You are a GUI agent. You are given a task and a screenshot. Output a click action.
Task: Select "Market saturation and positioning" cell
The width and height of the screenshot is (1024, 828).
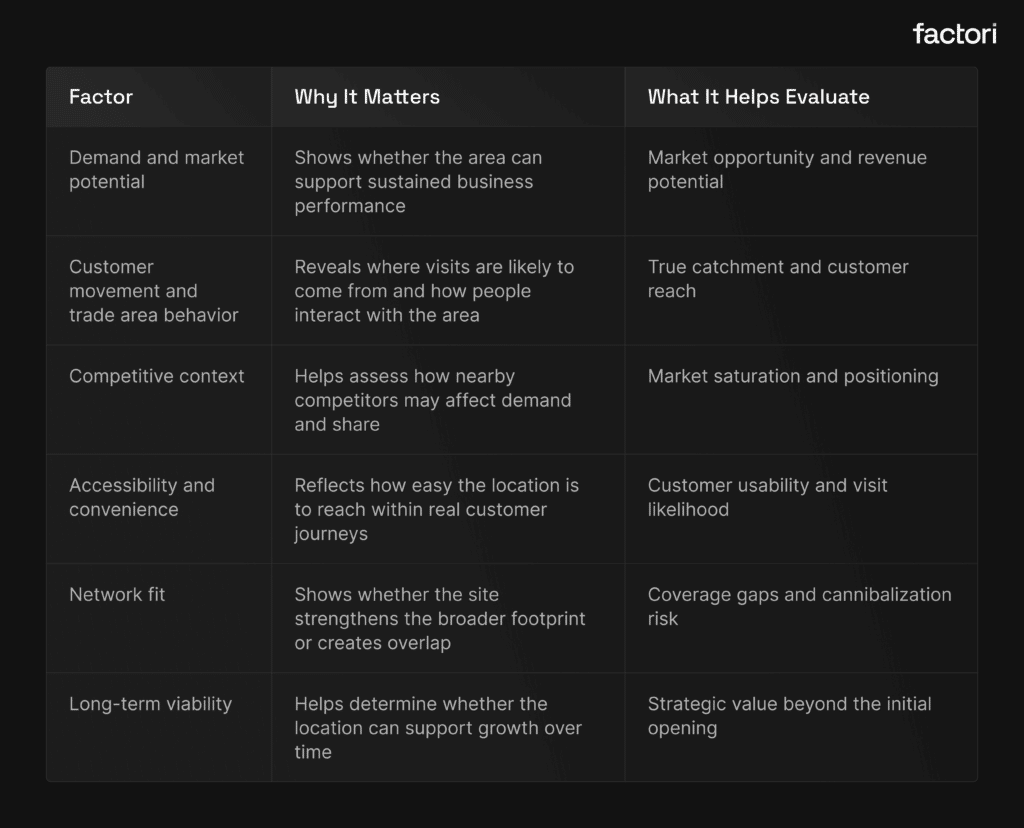pos(793,376)
